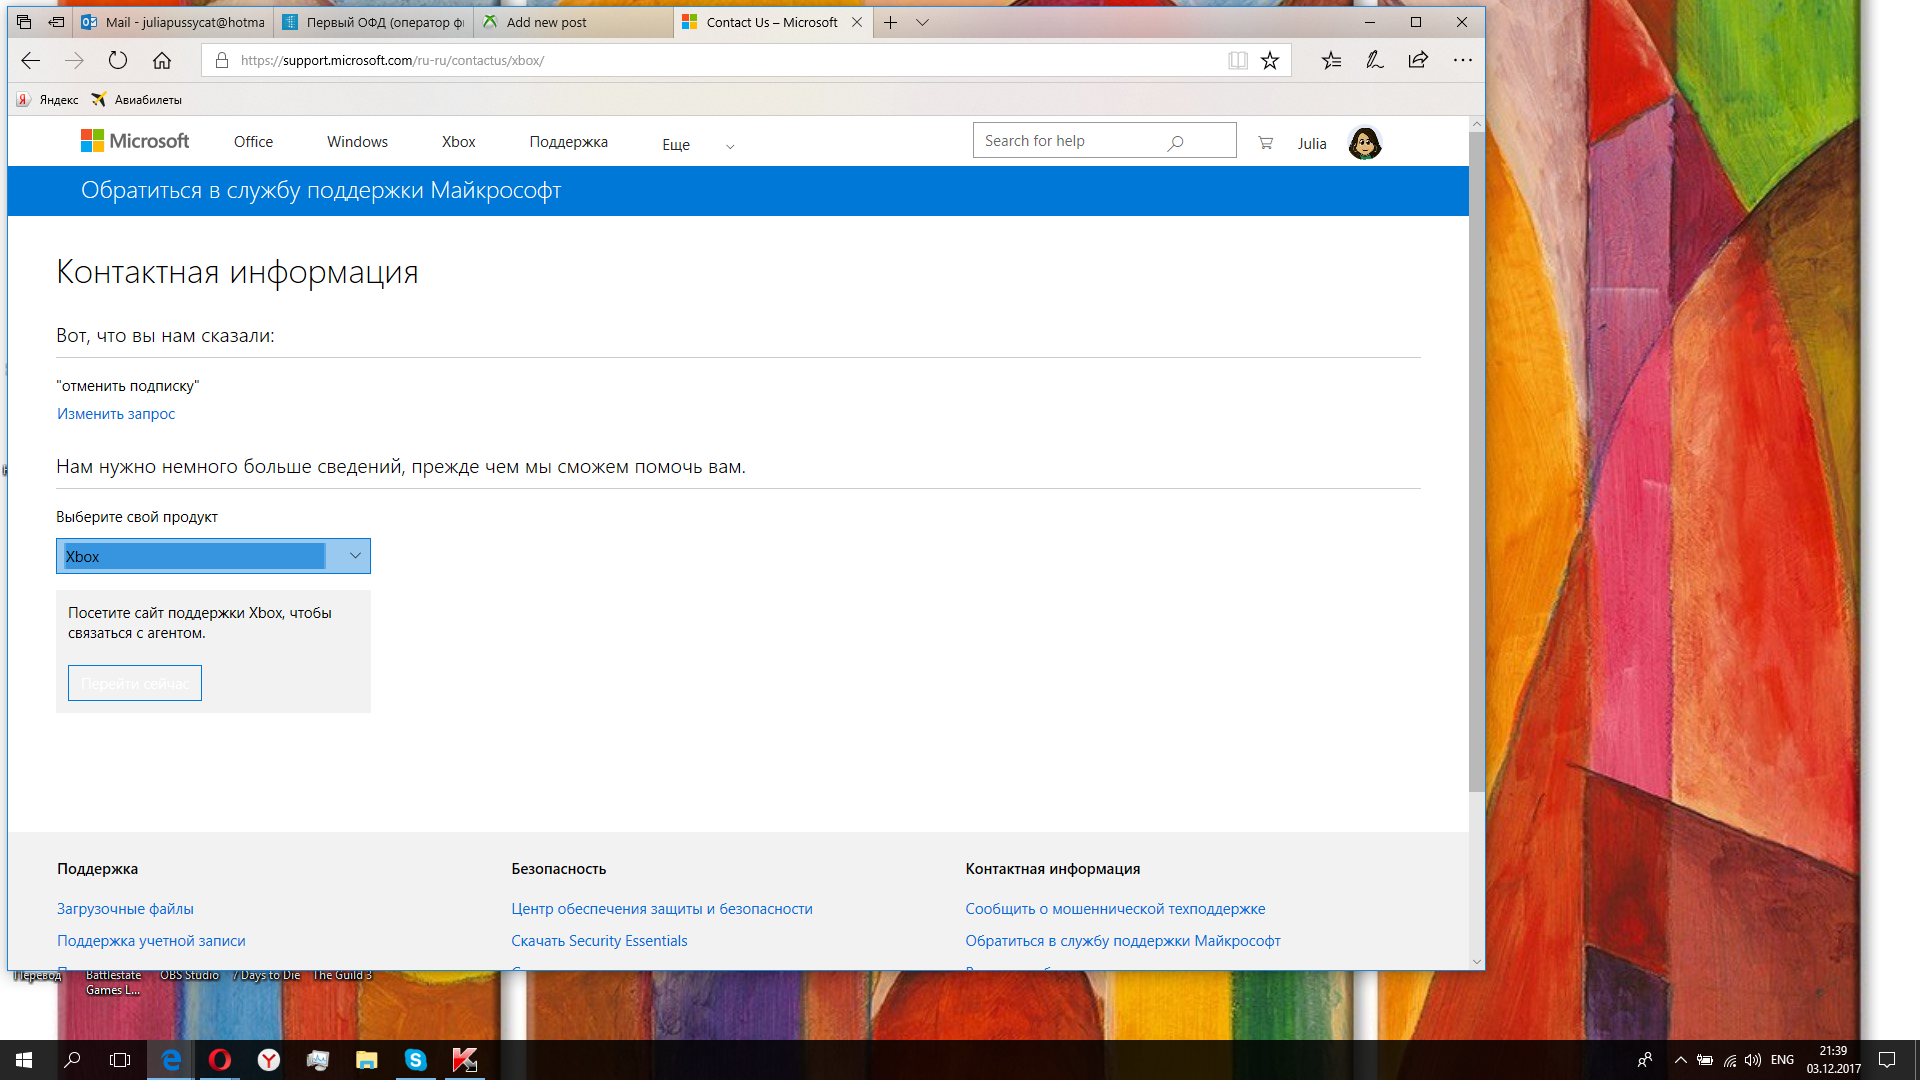Screen dimensions: 1920x1080
Task: Click the search magnifier in help box
Action: coord(1175,142)
